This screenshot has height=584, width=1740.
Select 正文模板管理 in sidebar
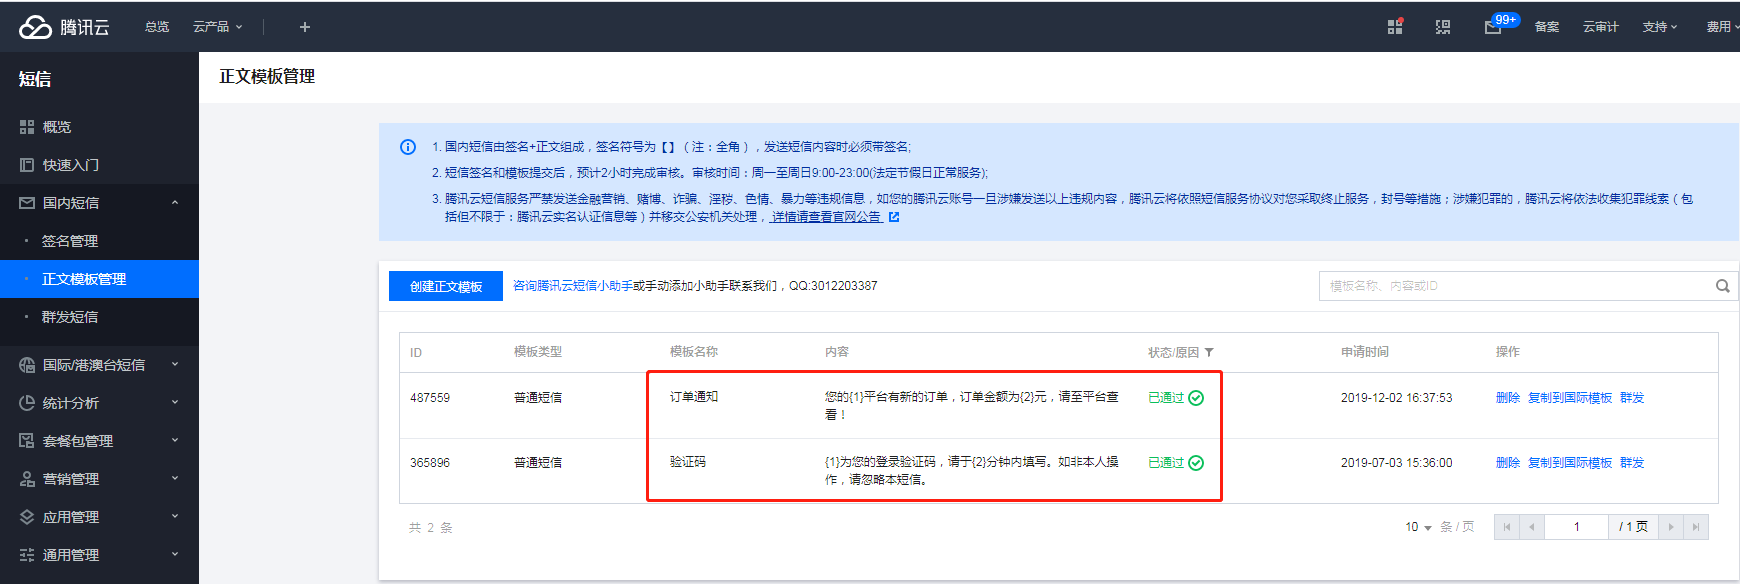pos(99,279)
